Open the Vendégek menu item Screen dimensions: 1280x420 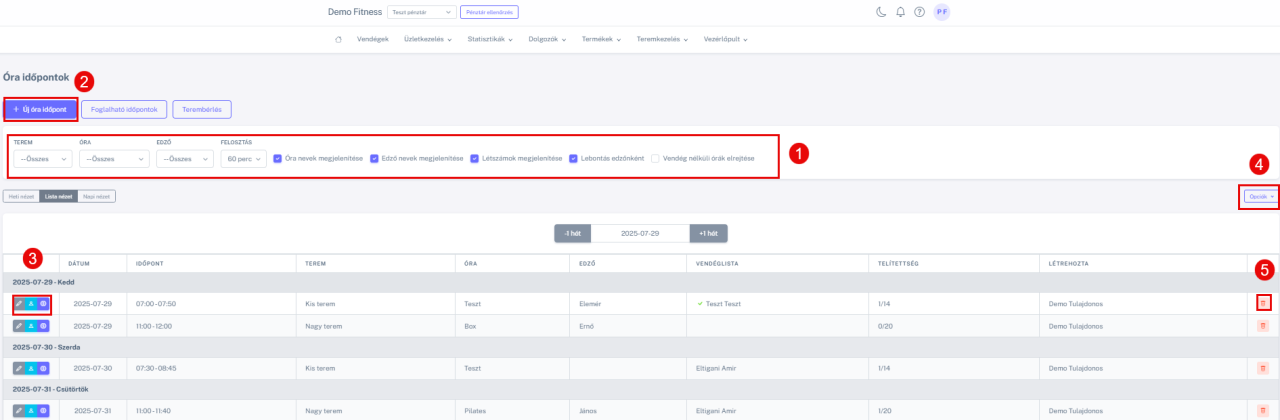pos(373,39)
